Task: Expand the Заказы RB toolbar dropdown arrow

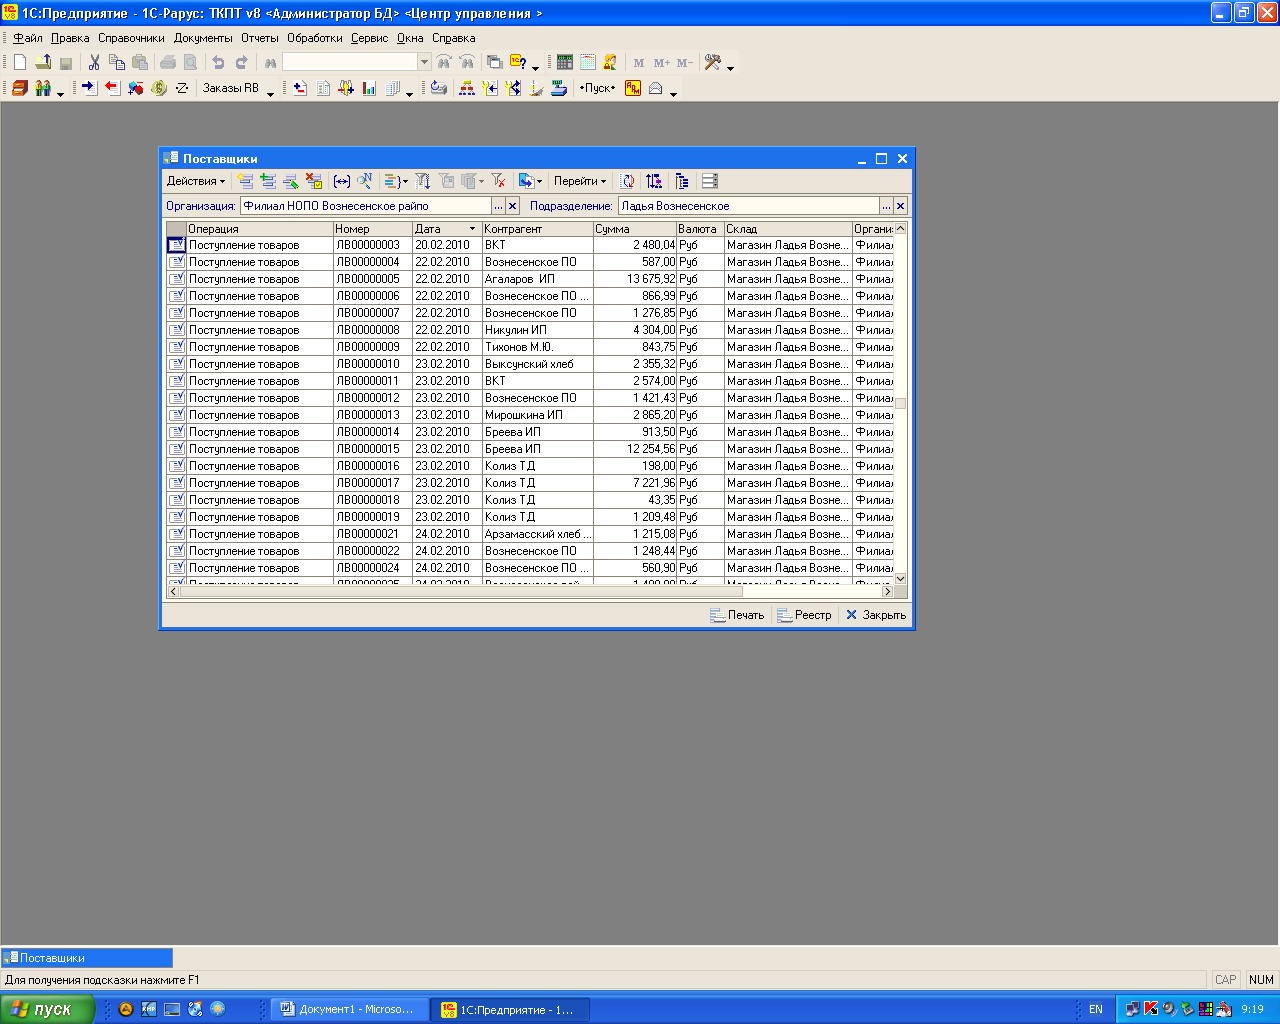Action: tap(270, 92)
